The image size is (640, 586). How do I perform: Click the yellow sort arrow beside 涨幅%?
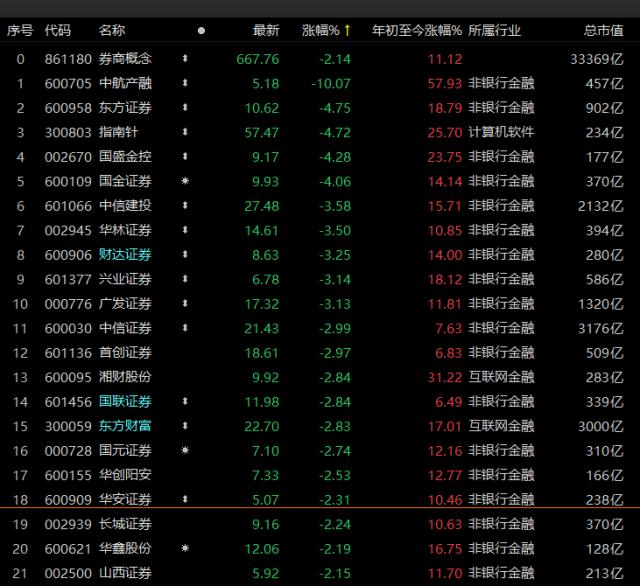[x=347, y=30]
